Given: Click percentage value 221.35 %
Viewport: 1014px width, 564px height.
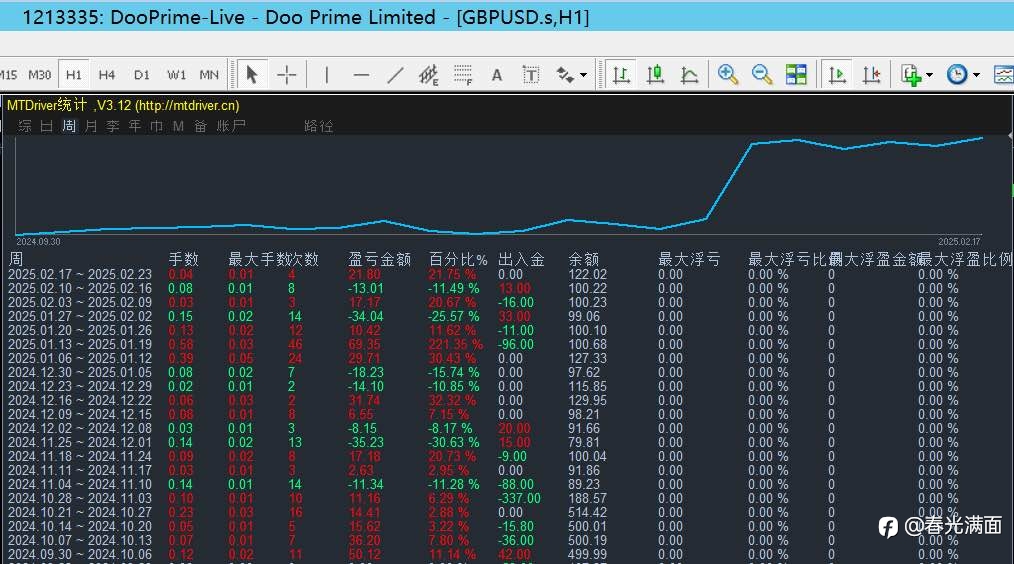Looking at the screenshot, I should [x=455, y=344].
